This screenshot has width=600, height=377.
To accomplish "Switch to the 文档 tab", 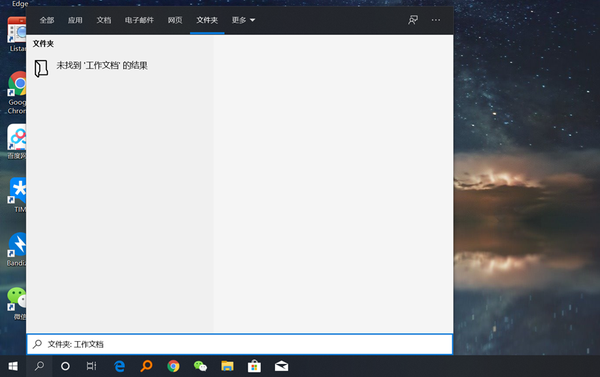I will pyautogui.click(x=104, y=20).
